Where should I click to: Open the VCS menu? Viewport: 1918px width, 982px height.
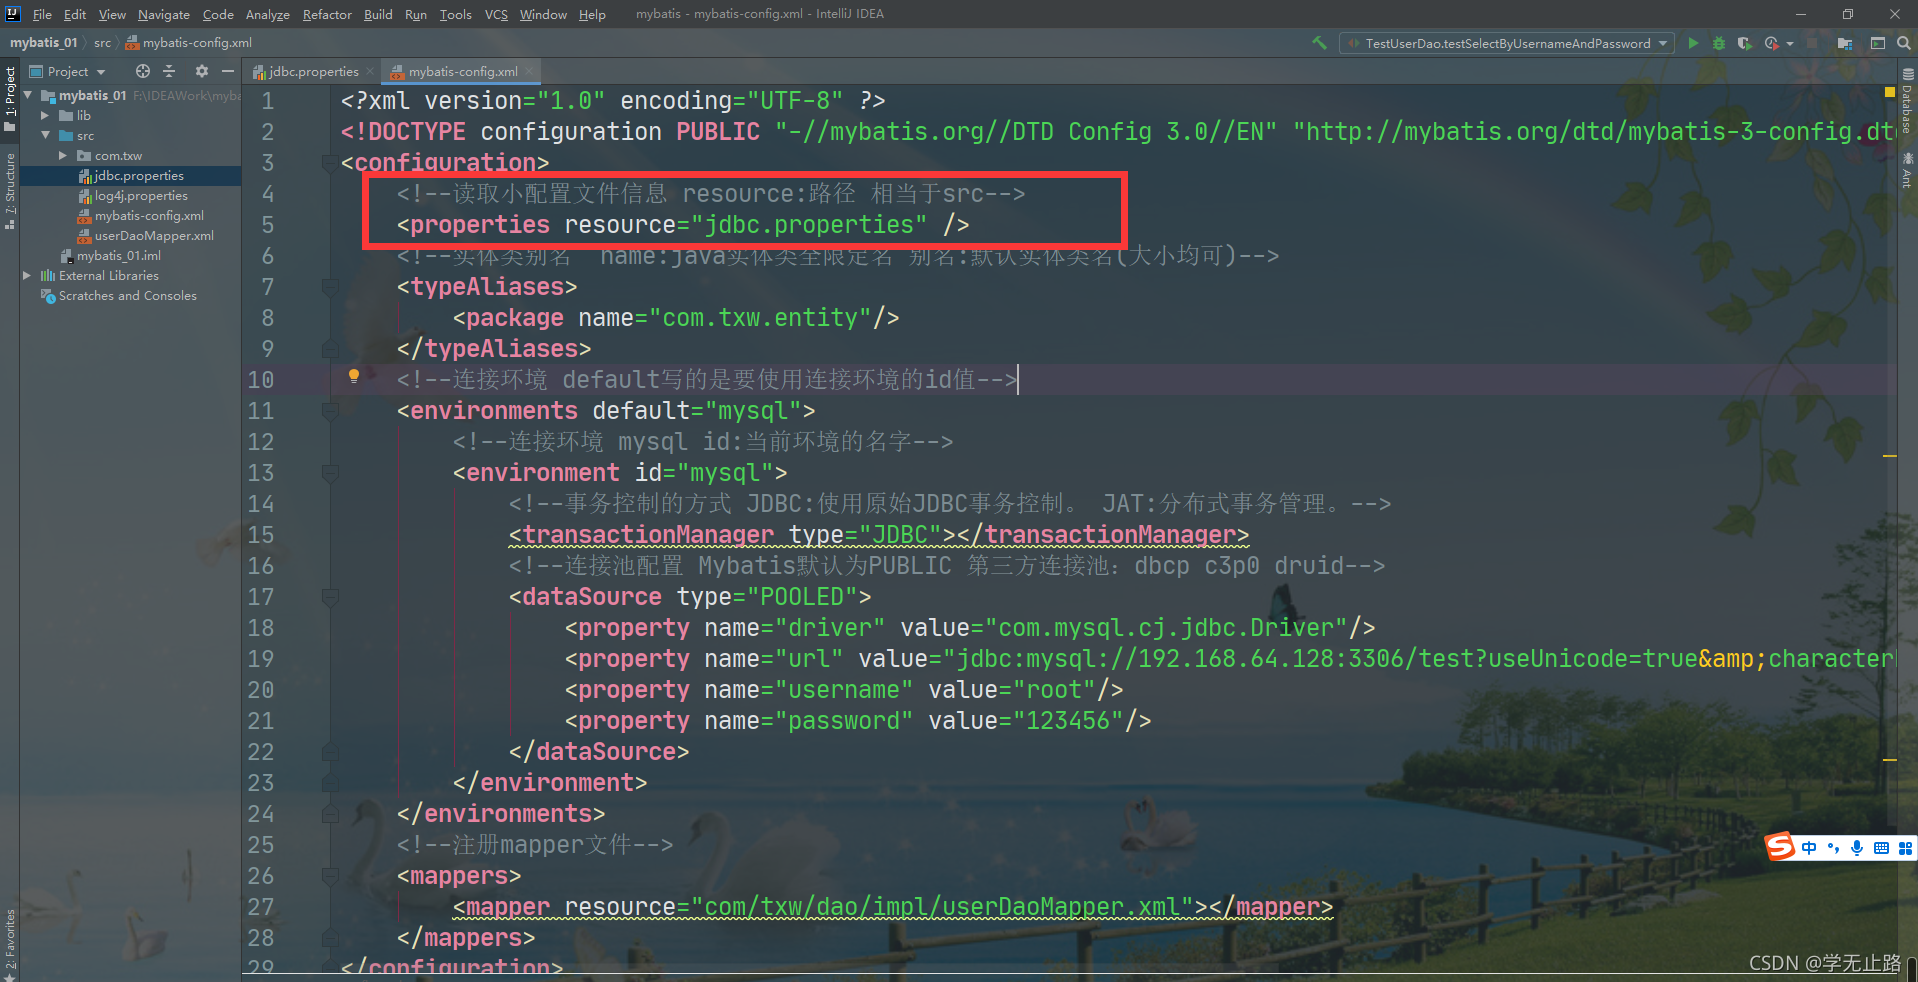[496, 14]
